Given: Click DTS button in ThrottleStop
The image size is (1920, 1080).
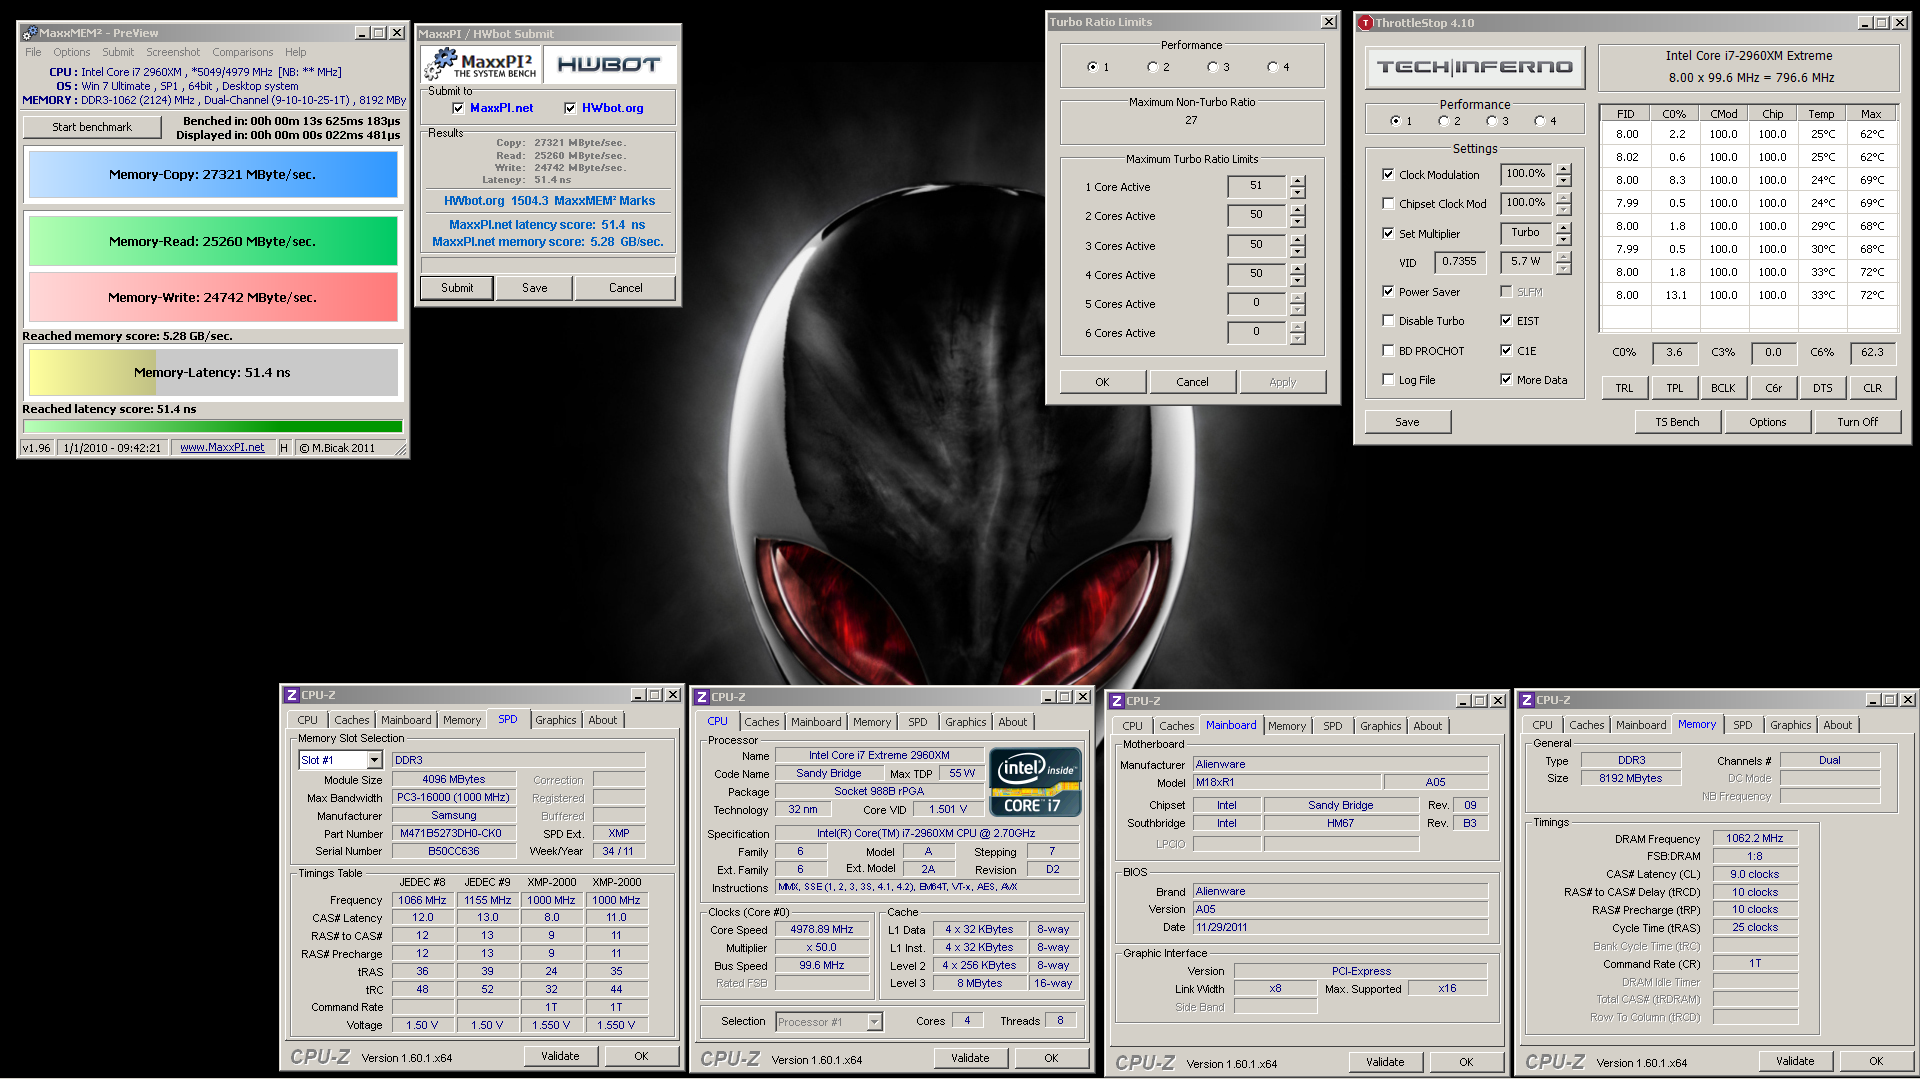Looking at the screenshot, I should click(x=1823, y=388).
